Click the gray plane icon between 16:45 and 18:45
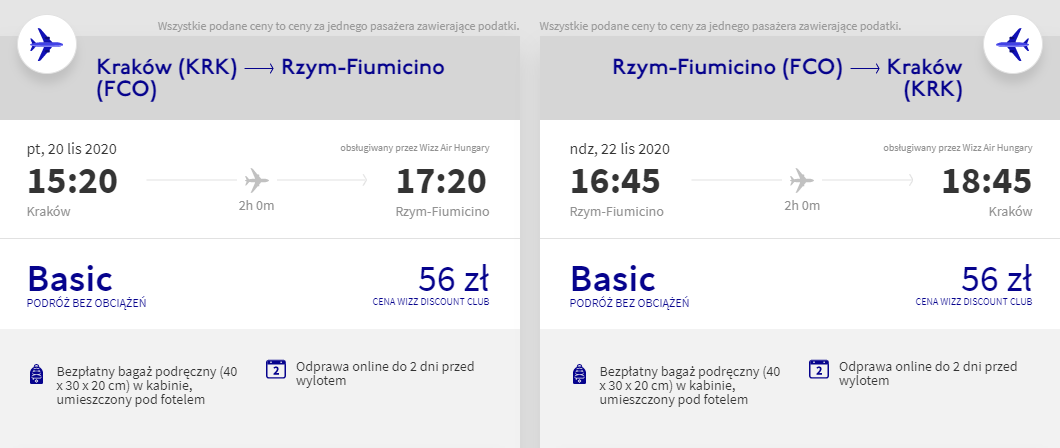This screenshot has width=1060, height=448. [802, 180]
